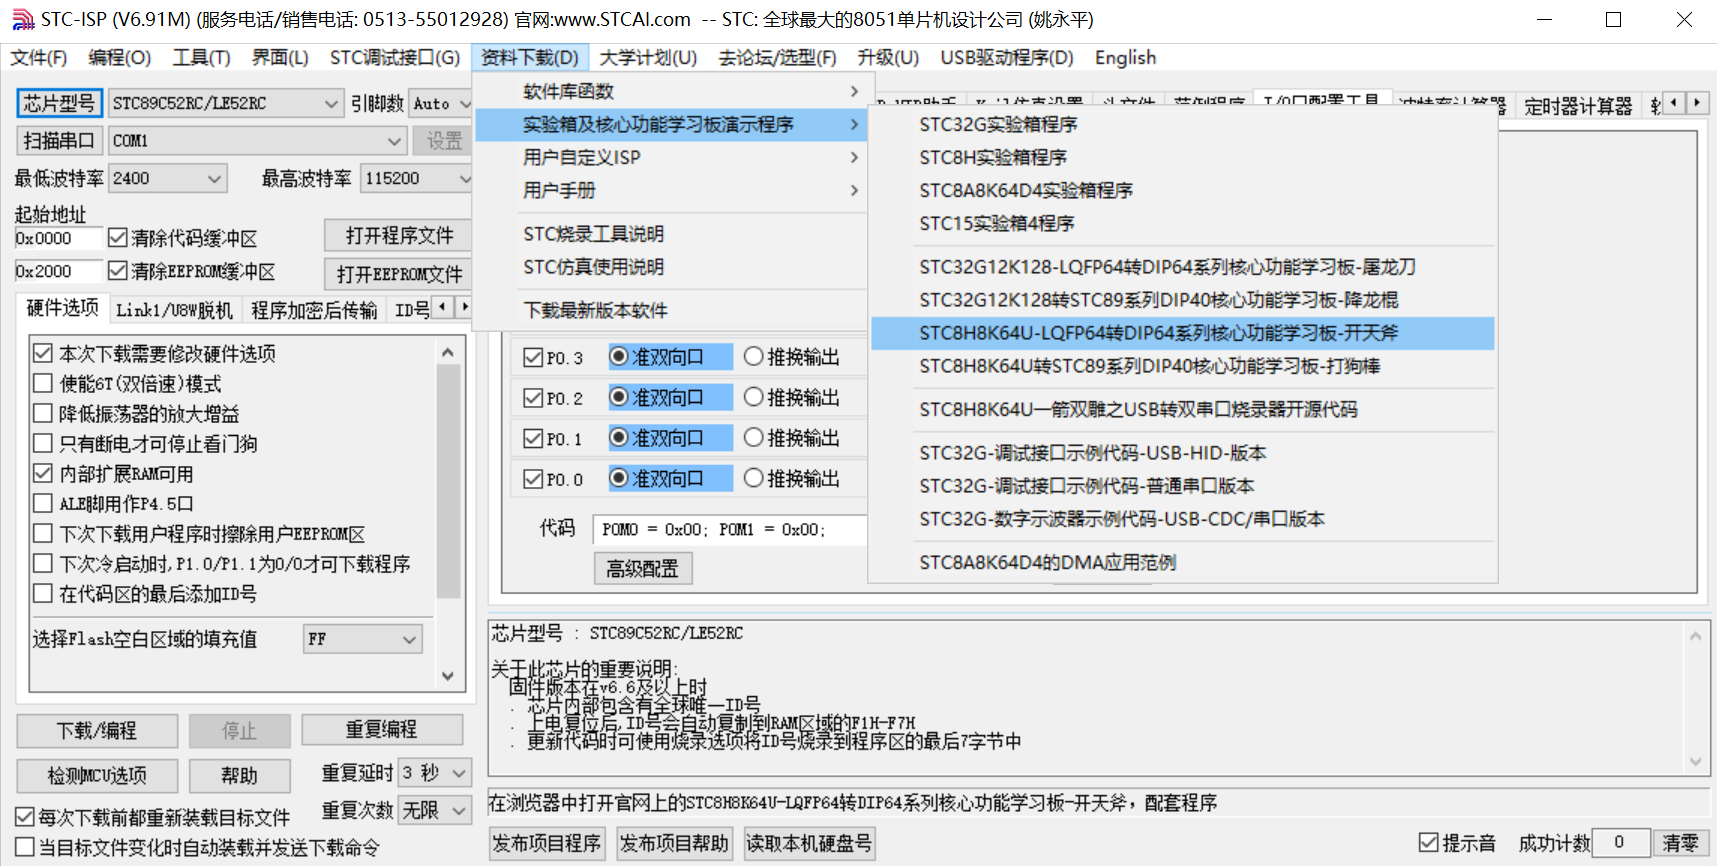Select 推挽输出 radio for P0.3

[754, 357]
